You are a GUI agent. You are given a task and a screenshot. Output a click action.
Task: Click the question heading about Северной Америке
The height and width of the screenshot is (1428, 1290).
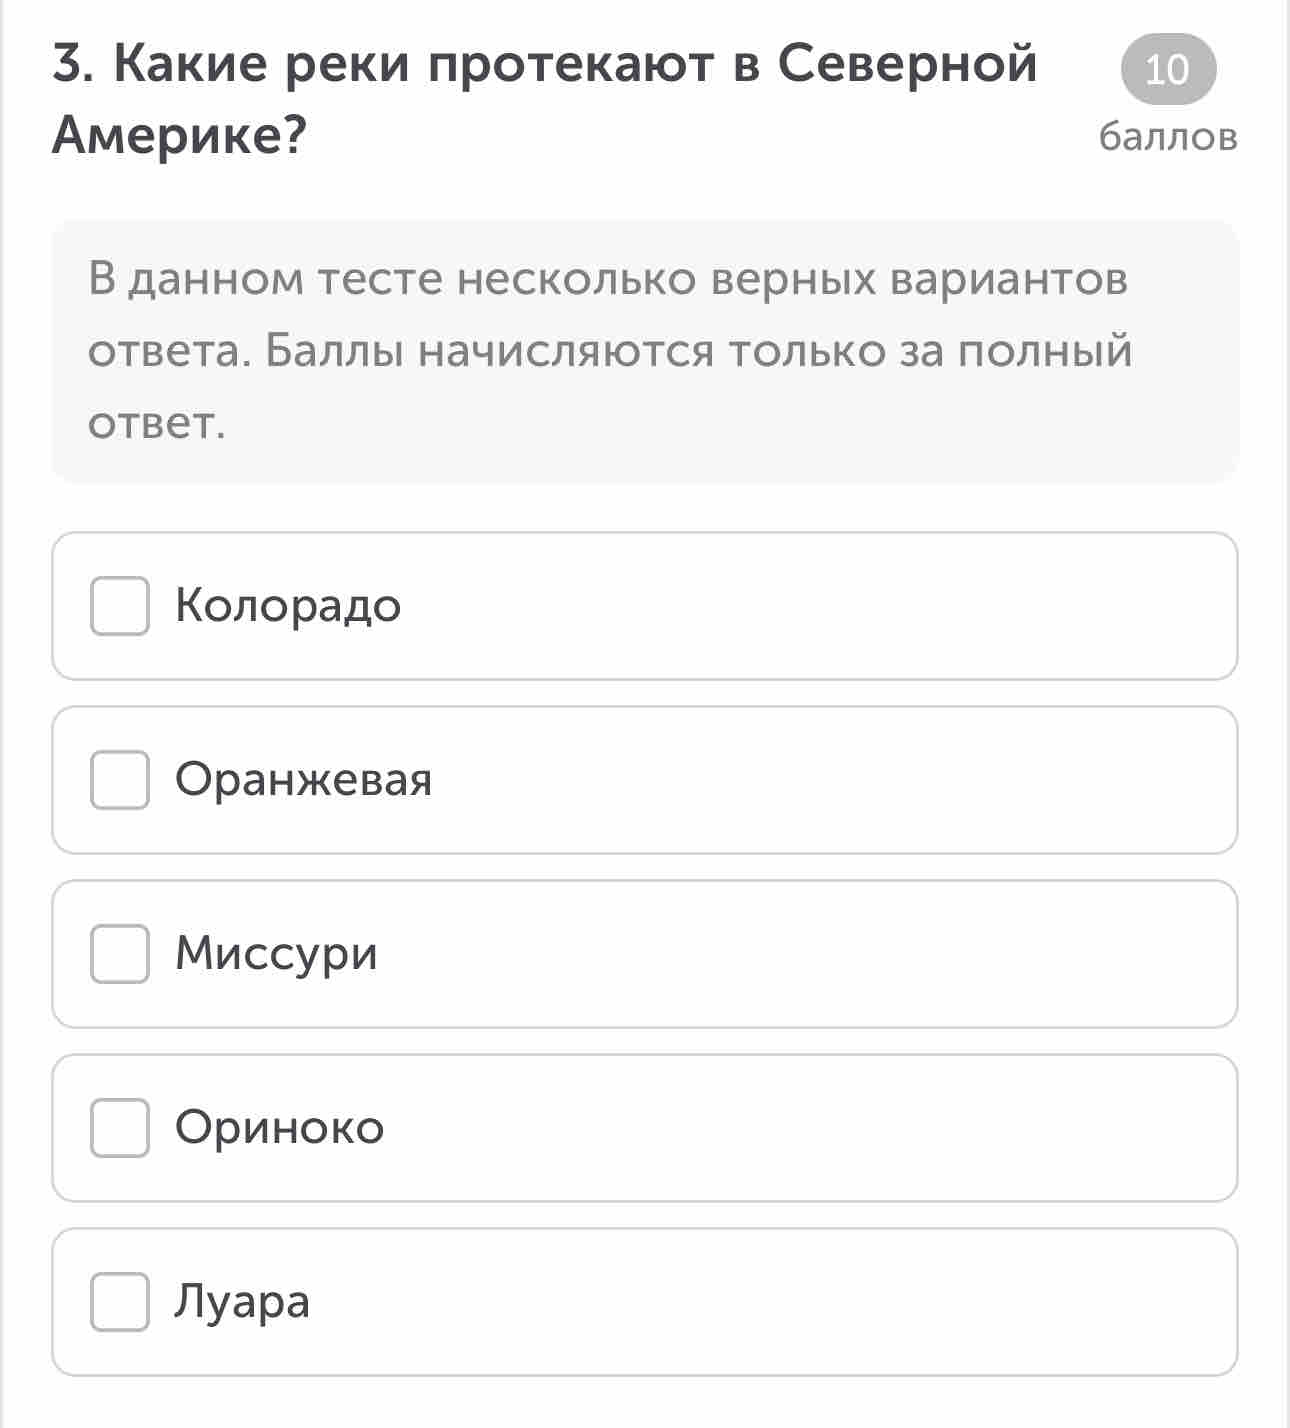point(545,99)
